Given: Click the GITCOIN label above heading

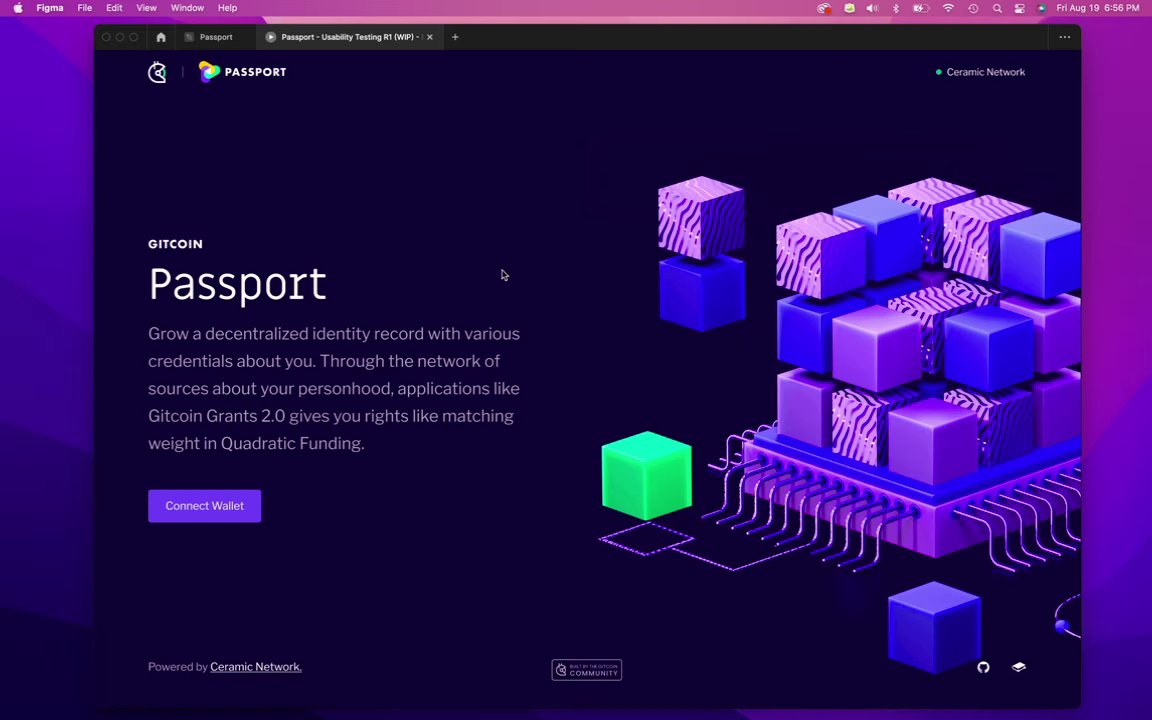Looking at the screenshot, I should pyautogui.click(x=176, y=244).
